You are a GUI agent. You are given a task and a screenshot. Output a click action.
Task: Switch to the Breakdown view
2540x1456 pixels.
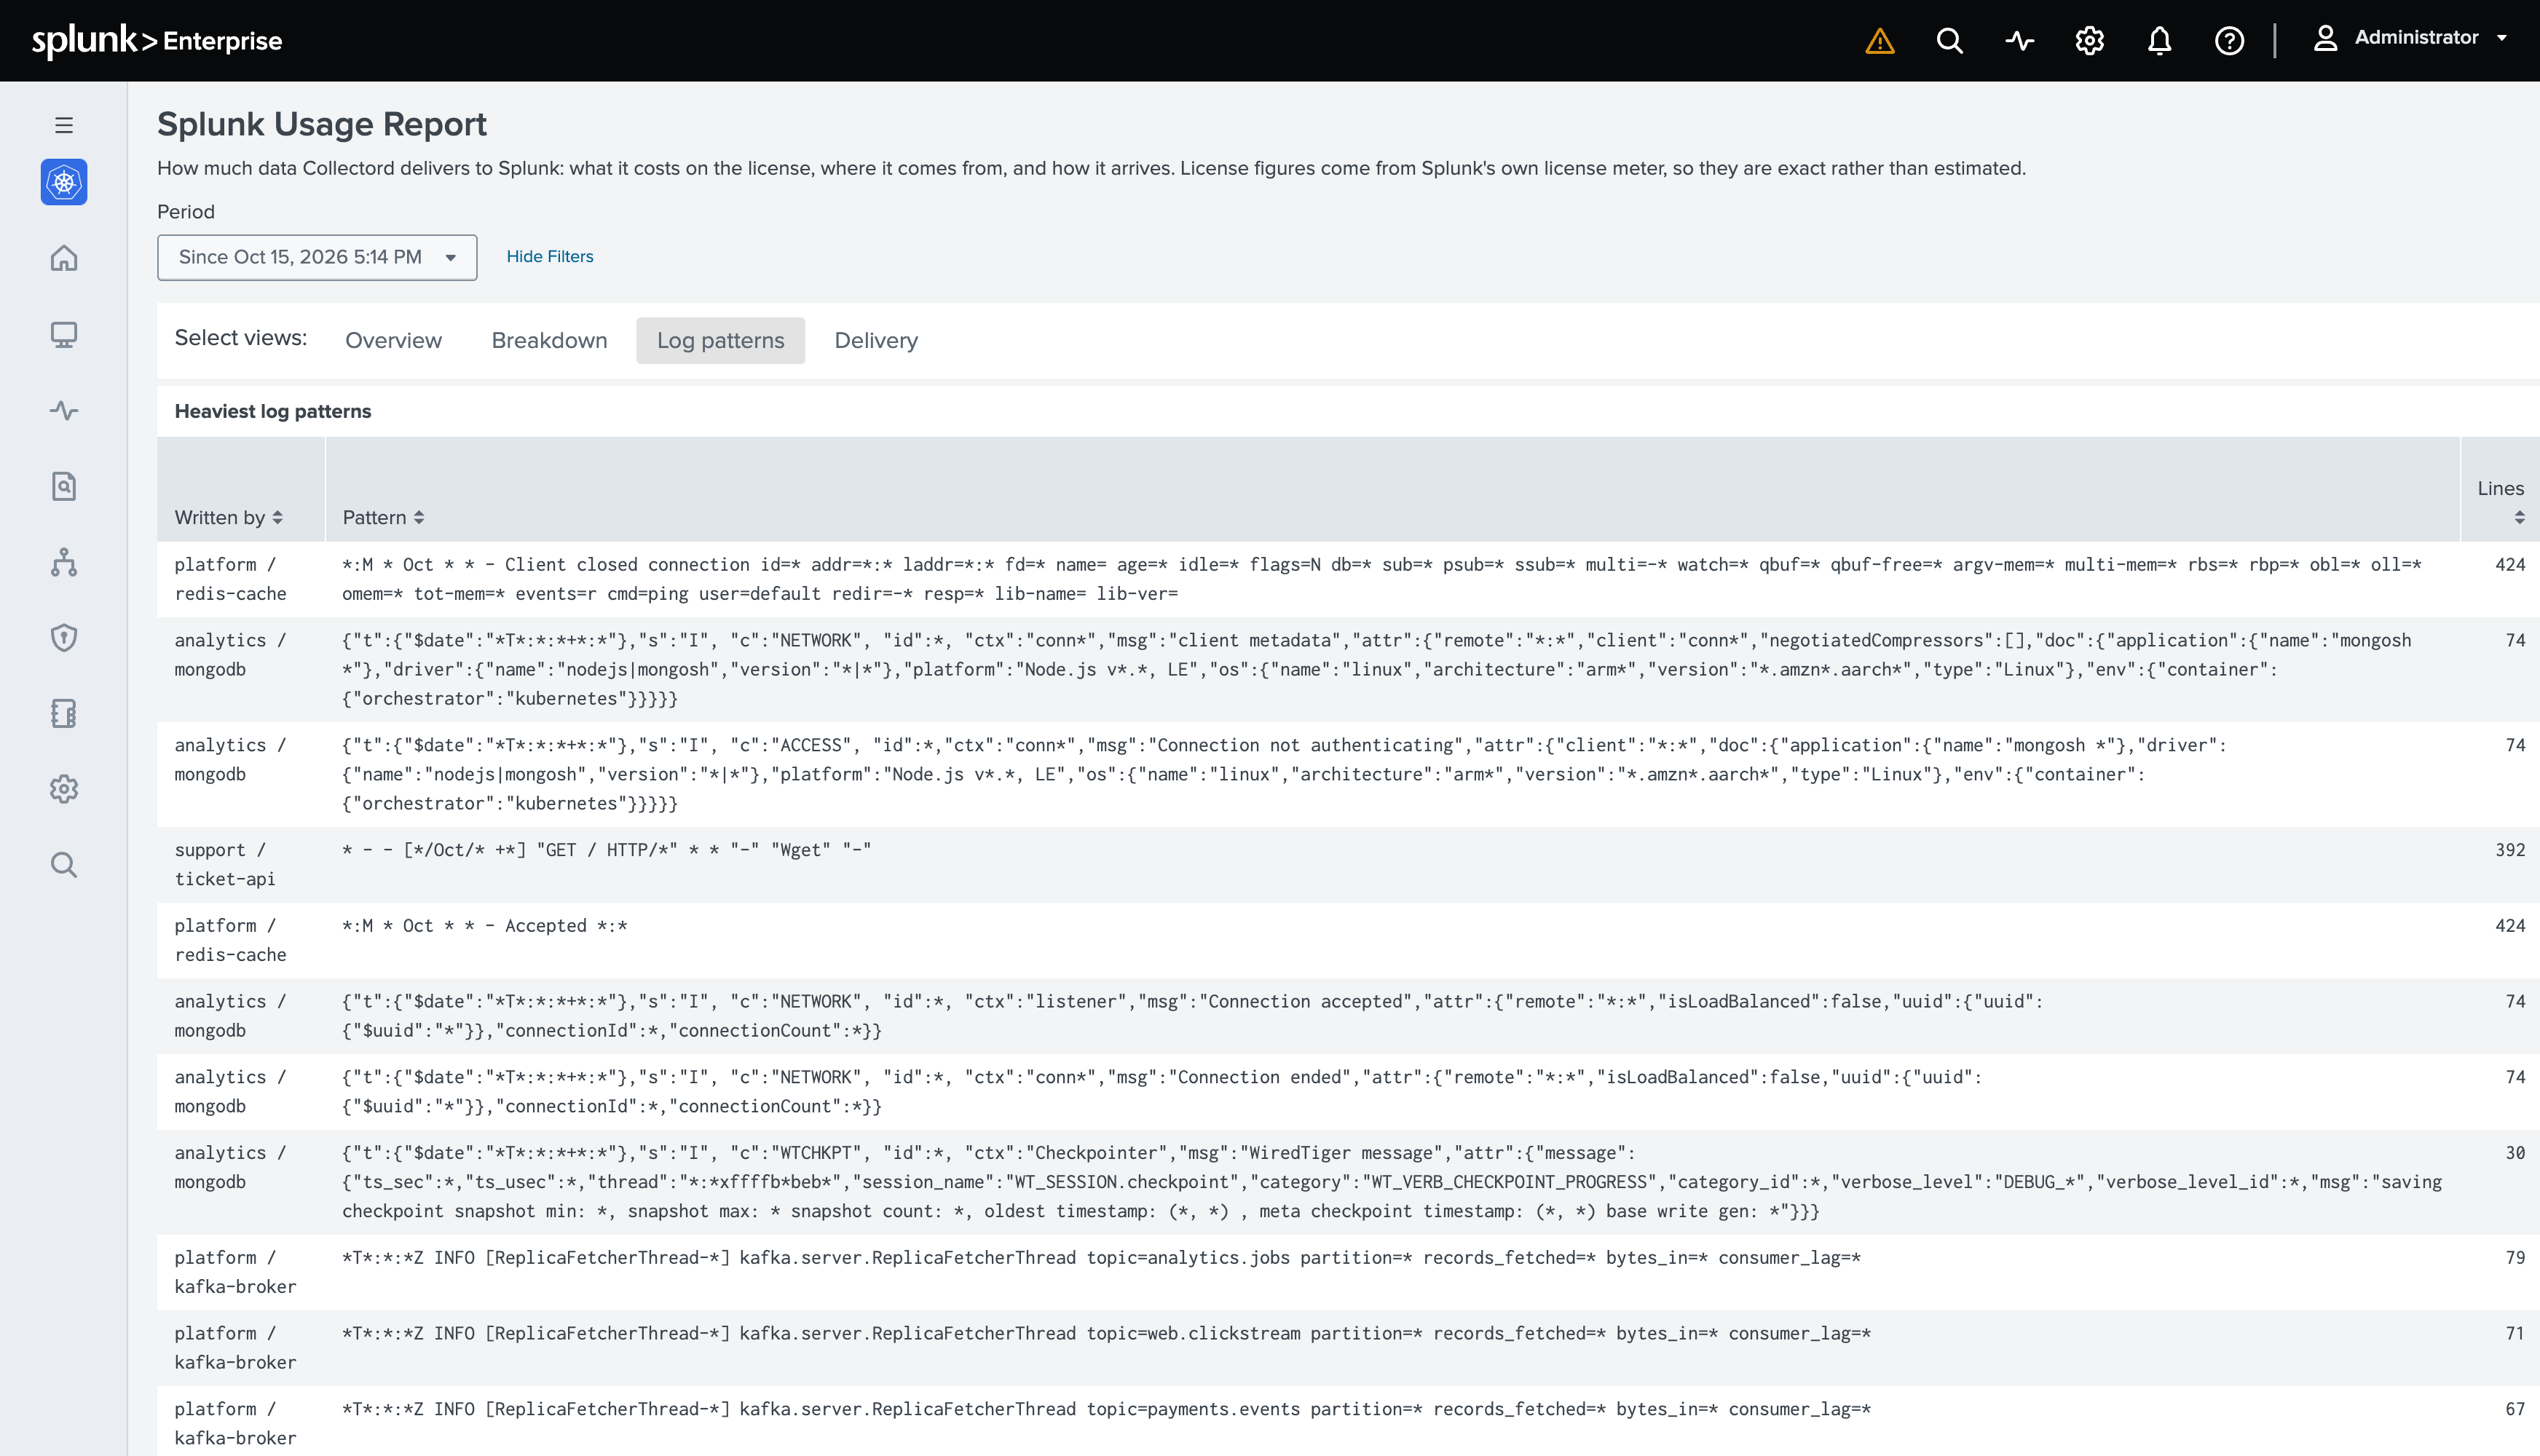(549, 340)
